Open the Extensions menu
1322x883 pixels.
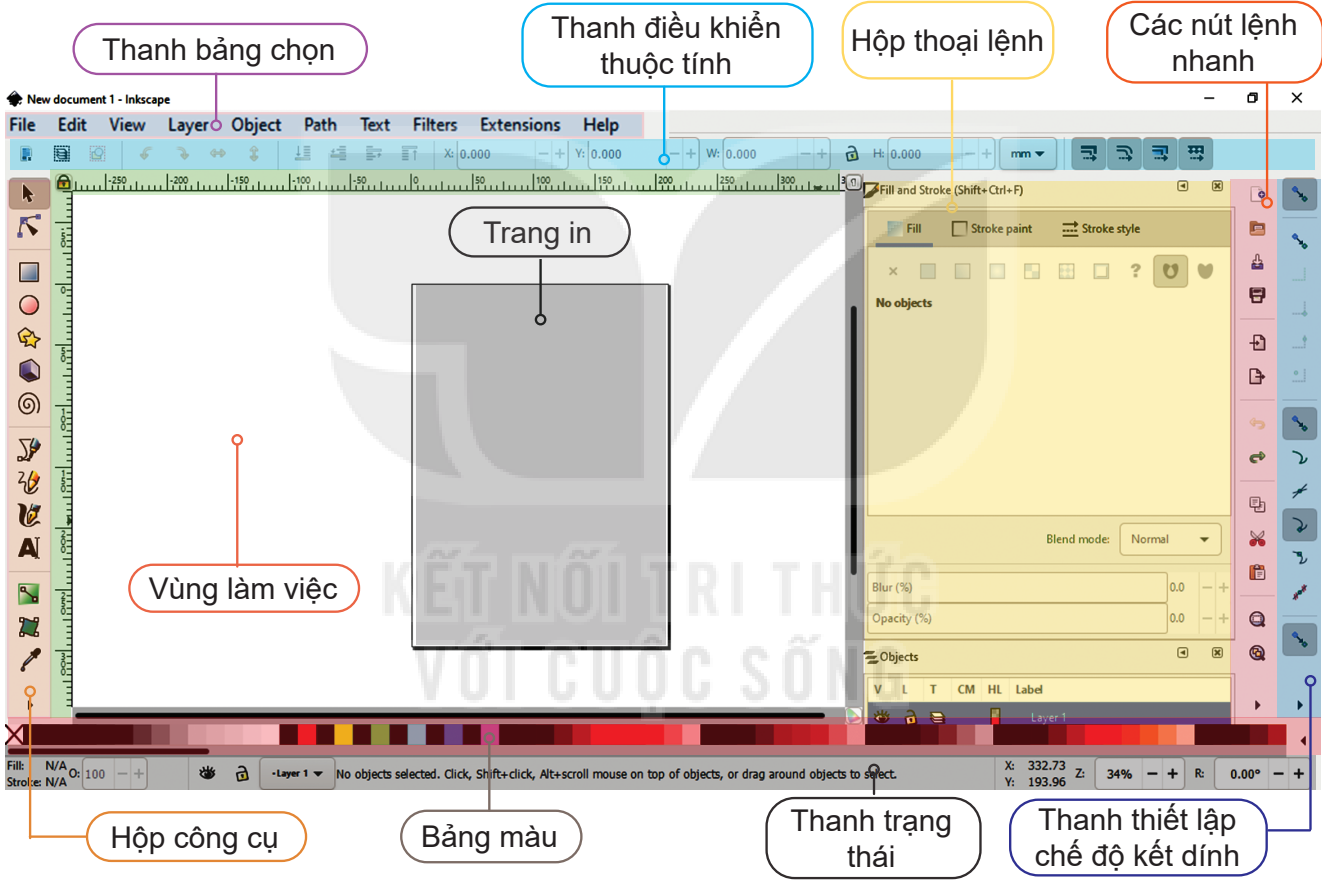pos(520,125)
